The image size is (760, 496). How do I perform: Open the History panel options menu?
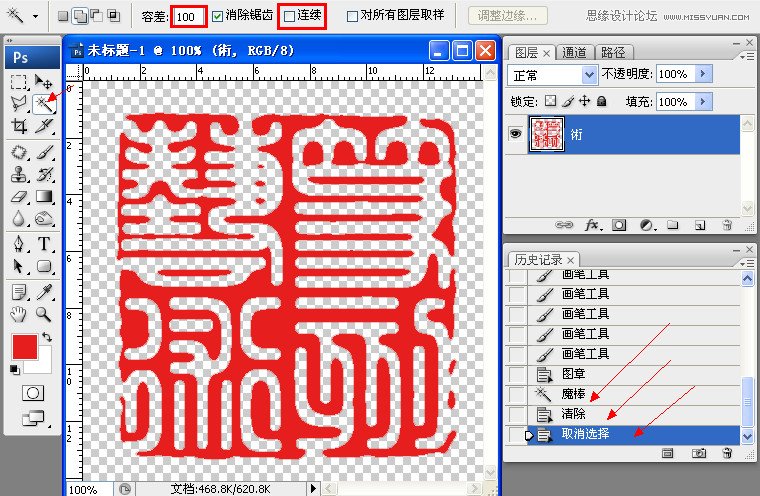[x=746, y=263]
